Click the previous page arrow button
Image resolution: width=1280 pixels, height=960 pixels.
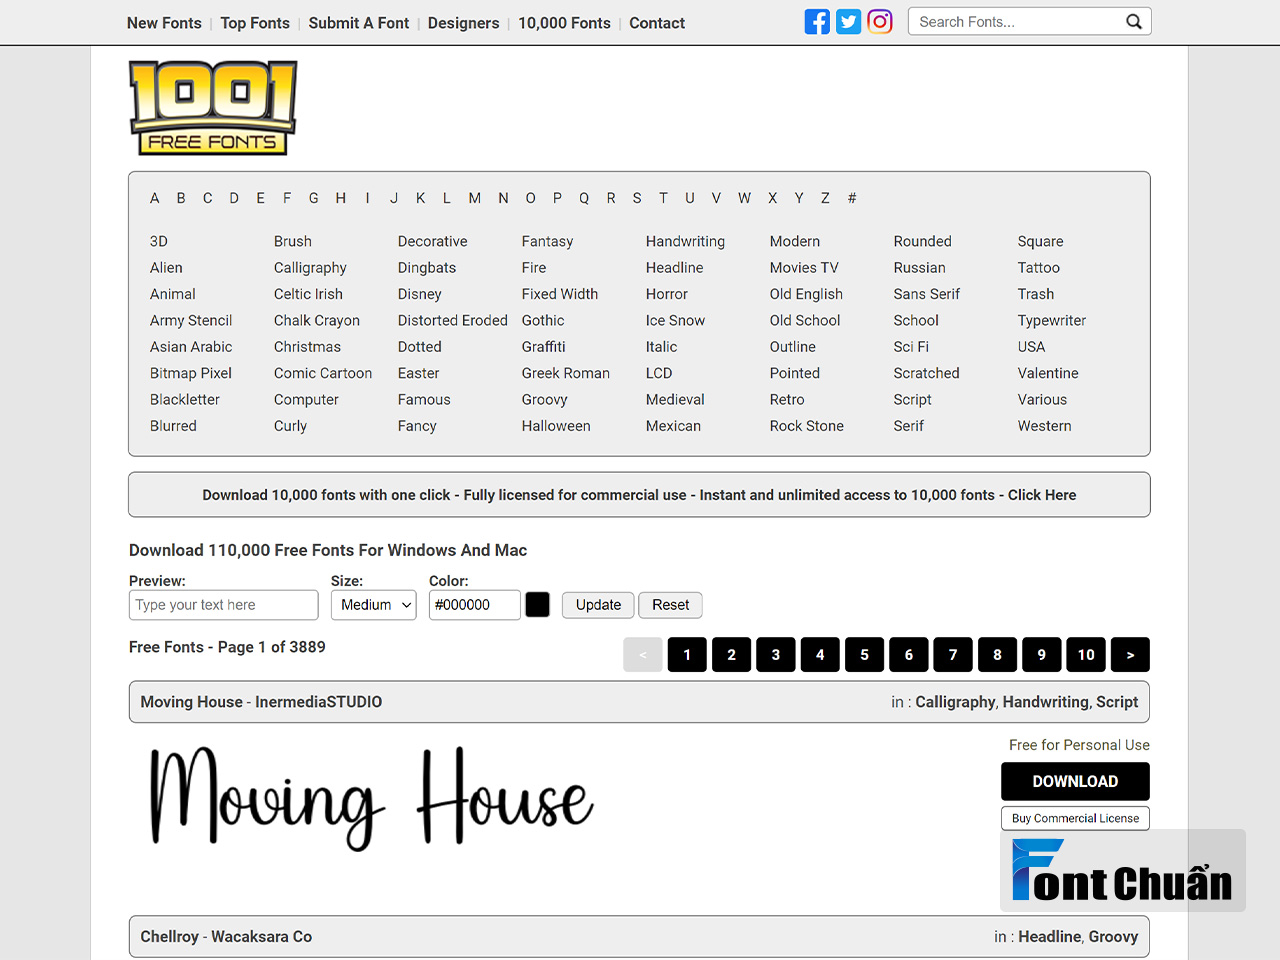(643, 655)
